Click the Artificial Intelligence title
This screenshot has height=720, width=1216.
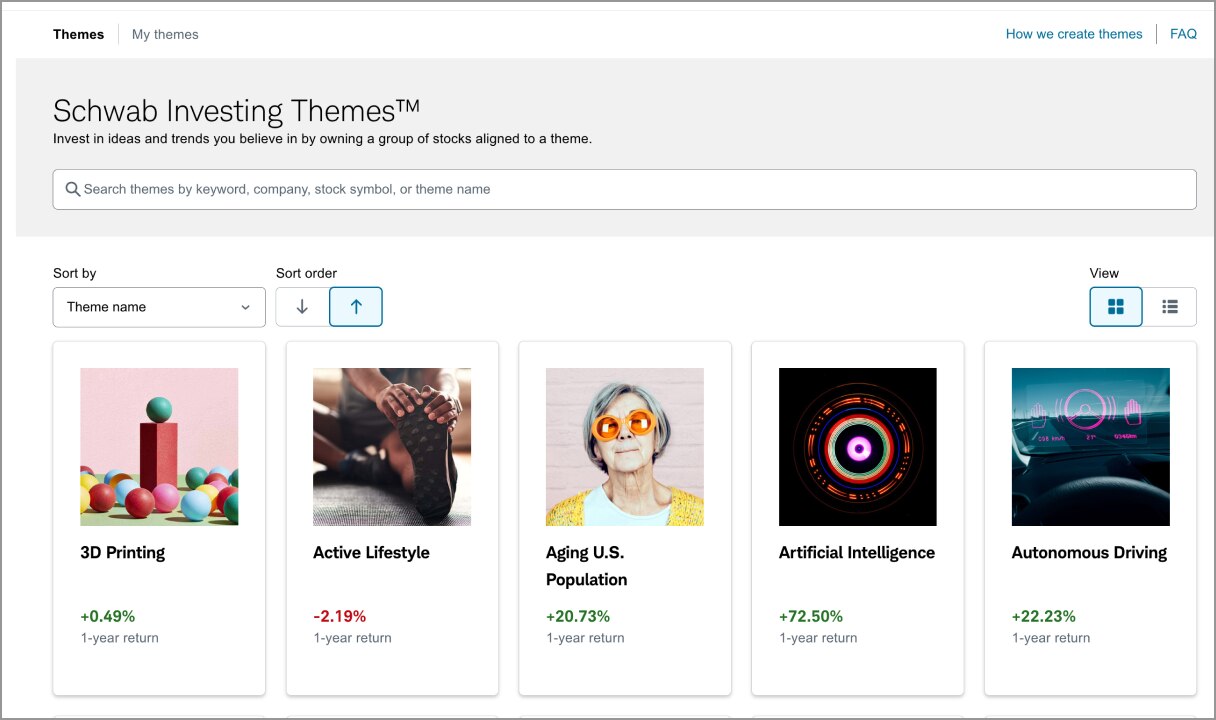(857, 552)
